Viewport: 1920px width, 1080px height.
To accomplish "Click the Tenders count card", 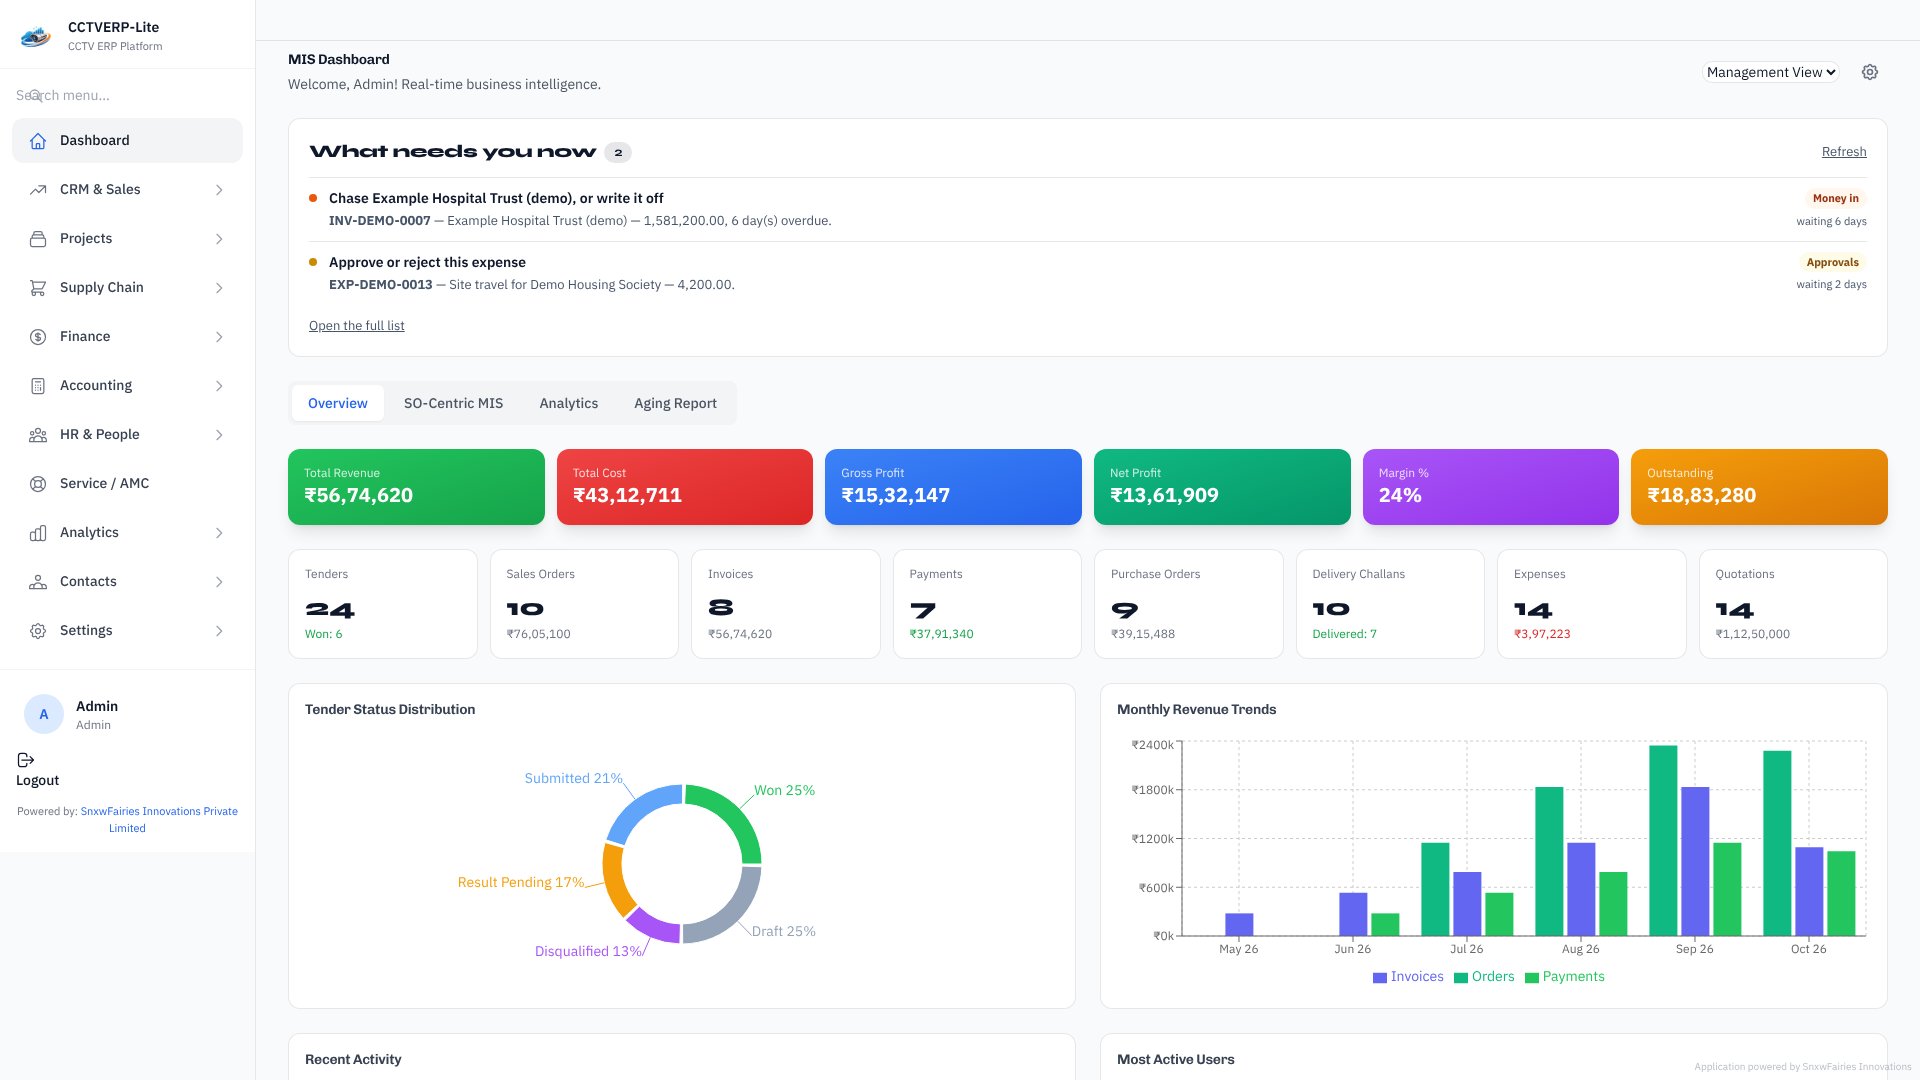I will (383, 604).
